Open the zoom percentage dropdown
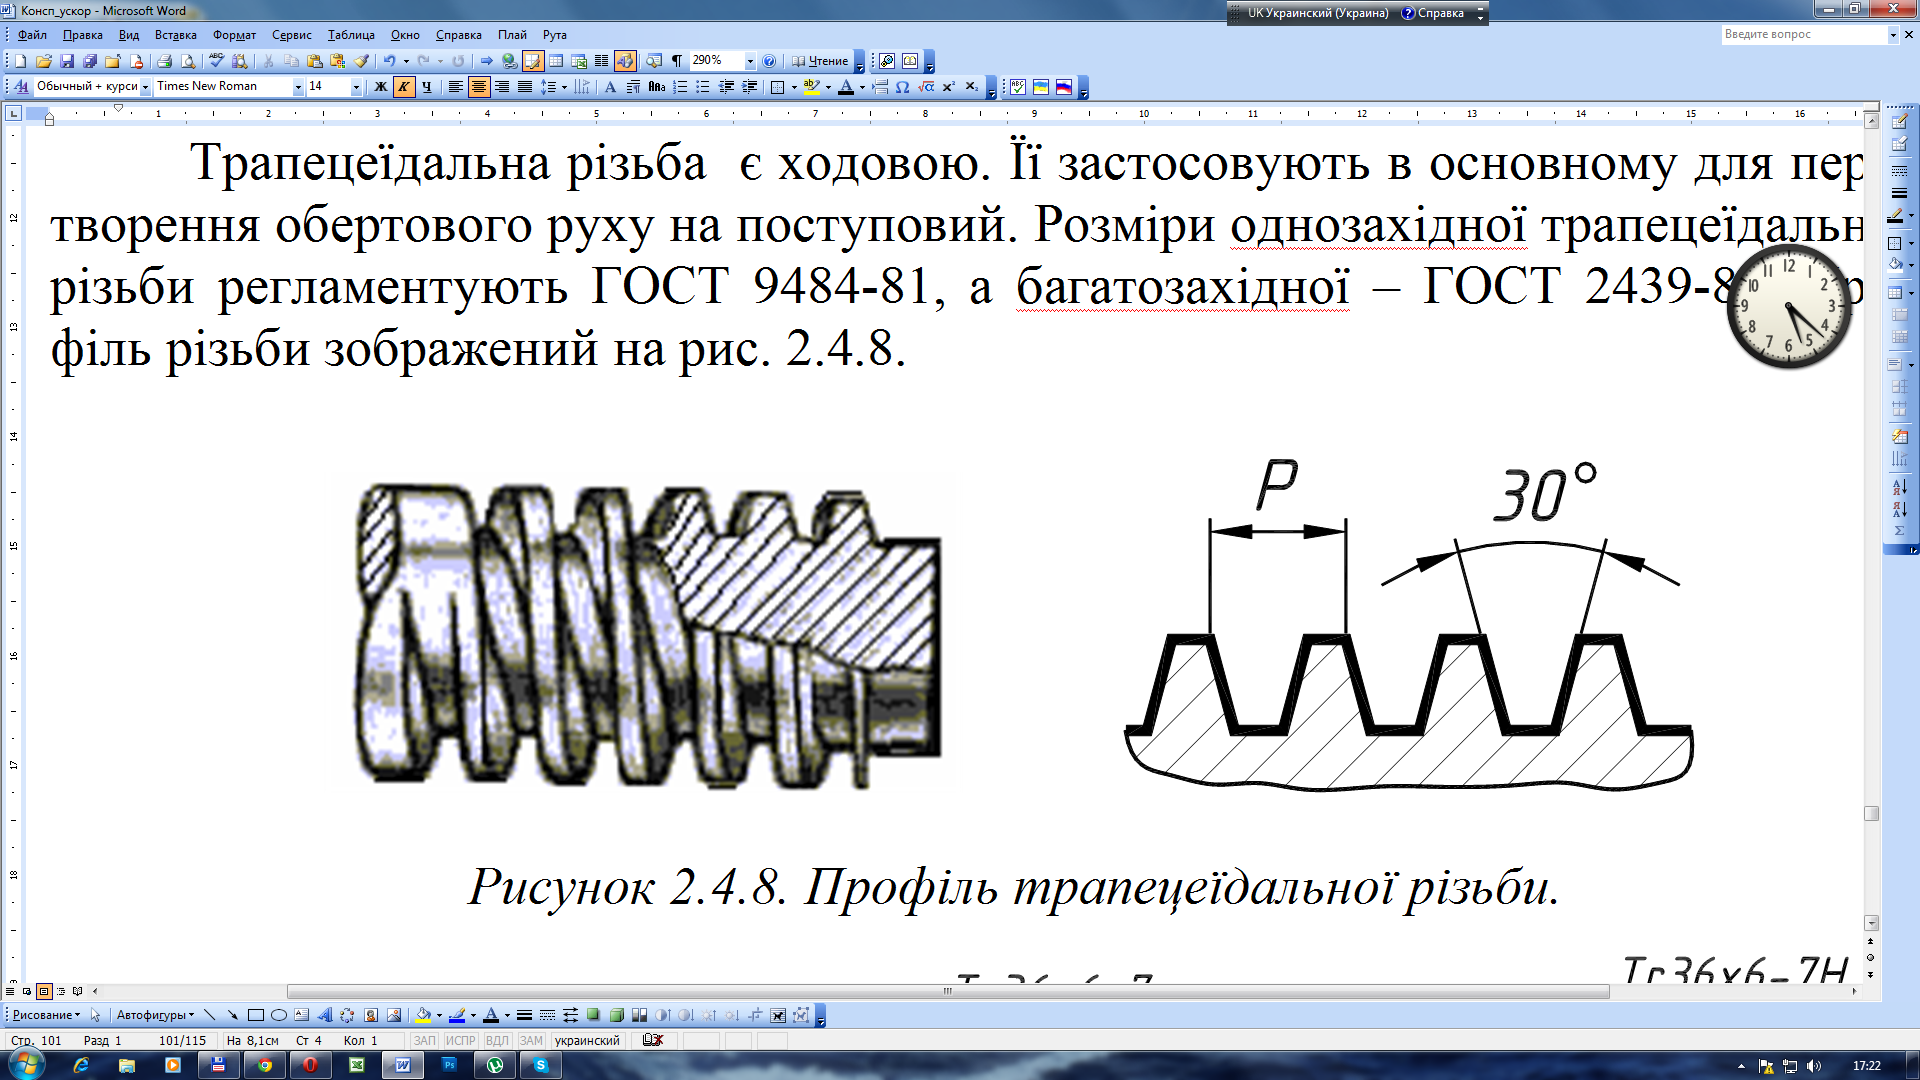 point(750,61)
